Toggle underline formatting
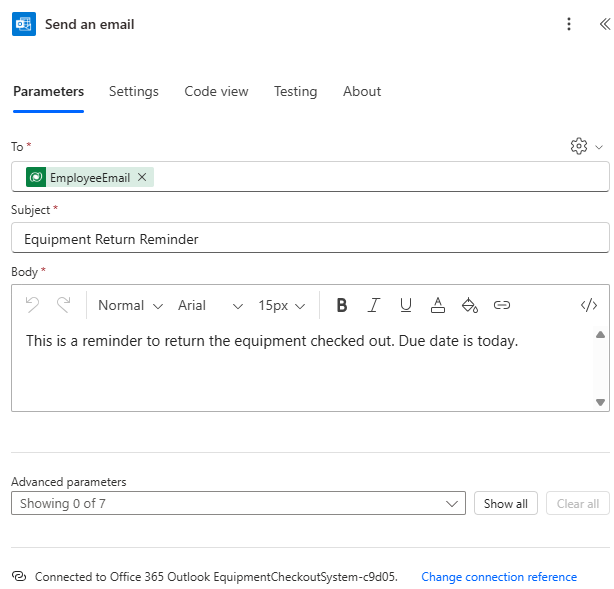The height and width of the screenshot is (589, 614). coord(406,305)
